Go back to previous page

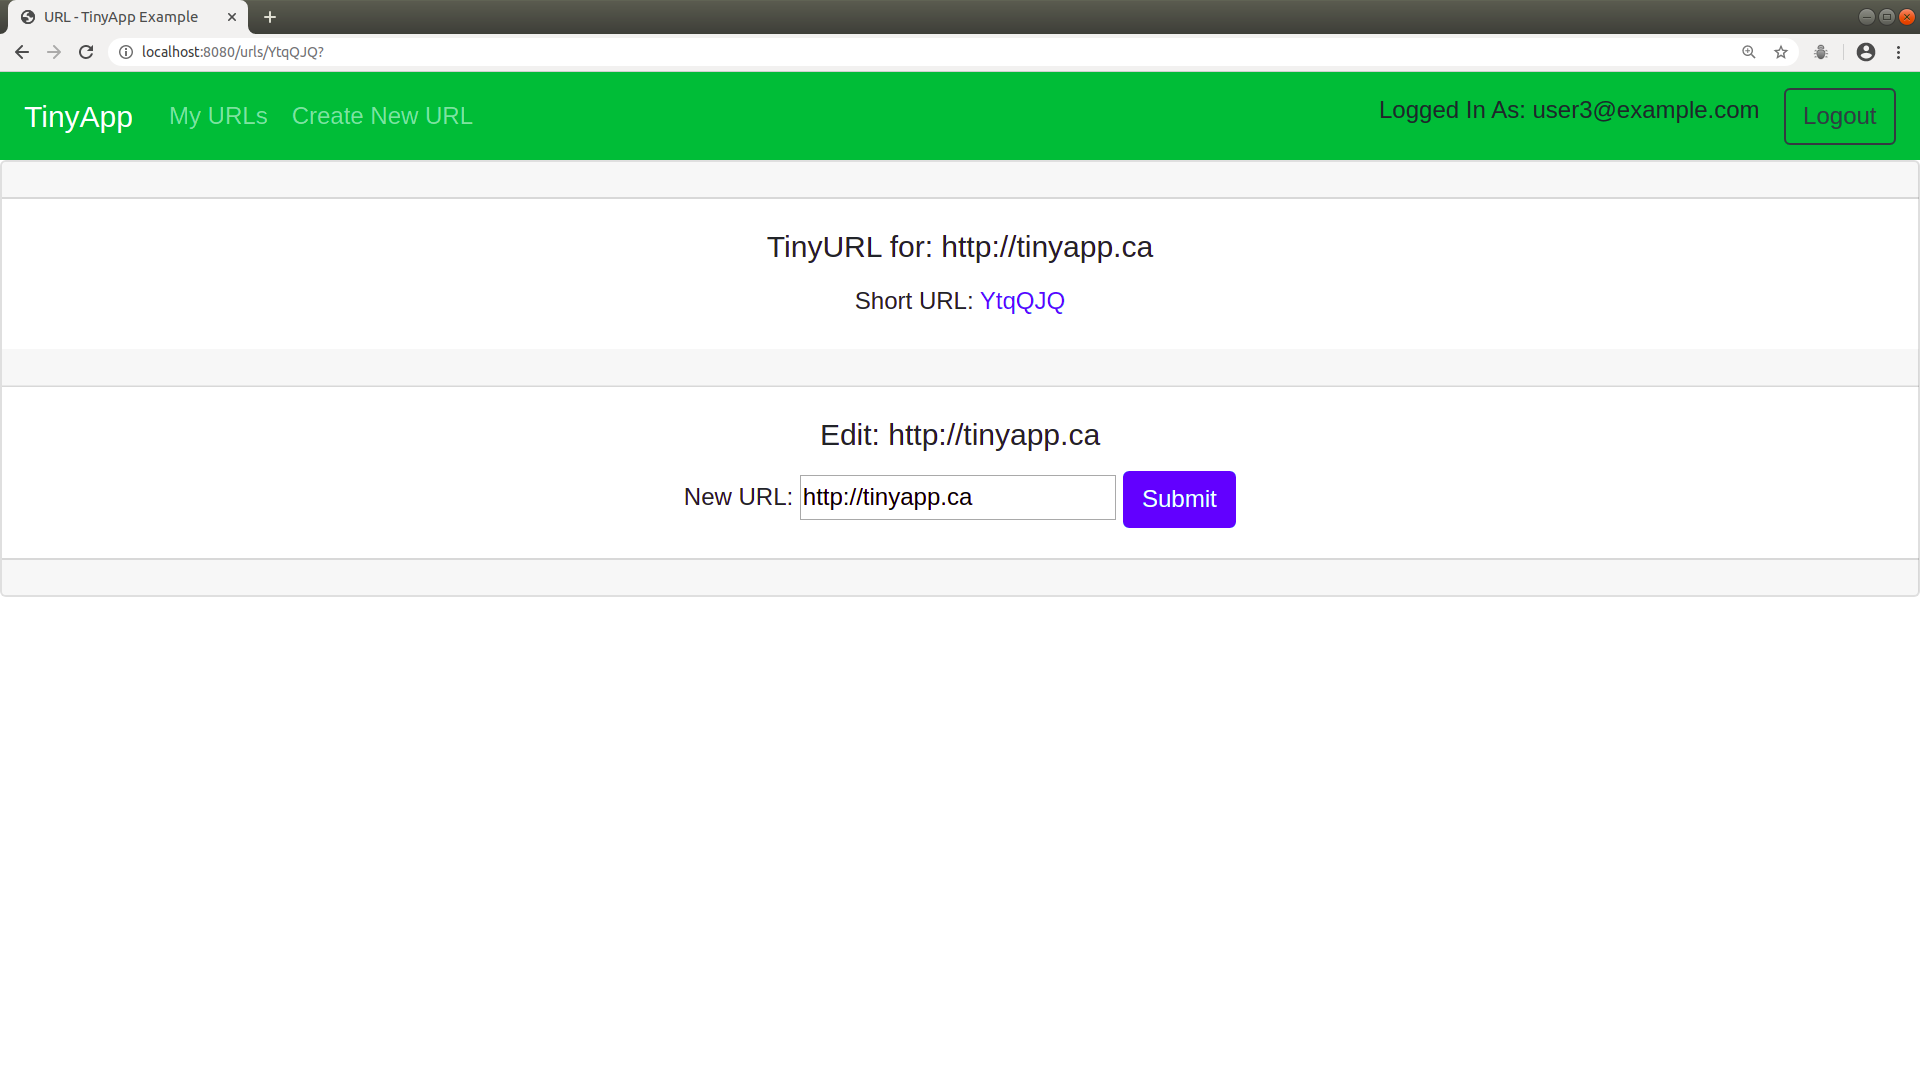[21, 52]
